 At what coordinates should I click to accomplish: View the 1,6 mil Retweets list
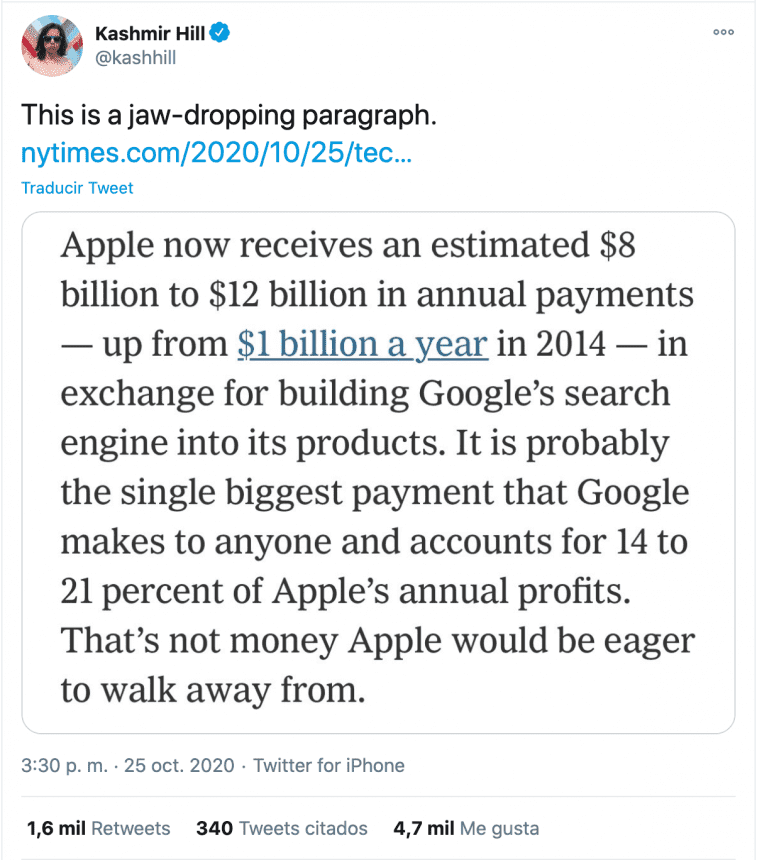click(98, 828)
